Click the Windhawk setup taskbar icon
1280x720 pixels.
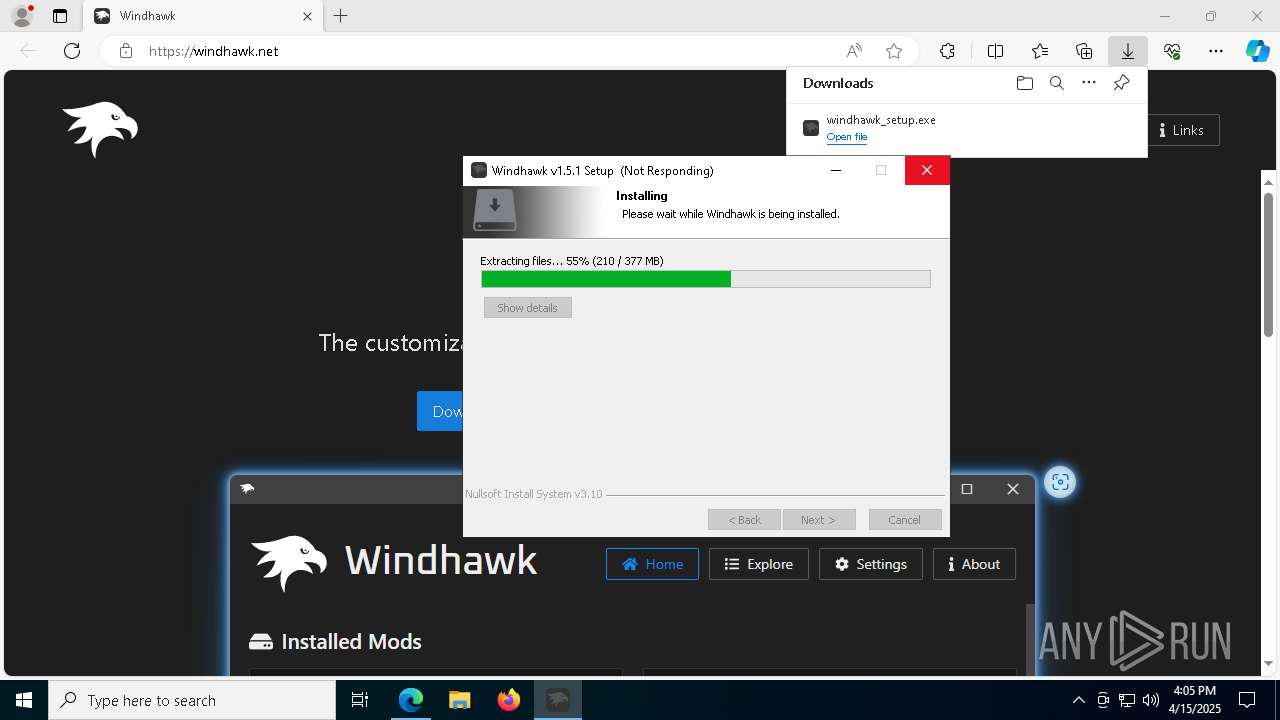(558, 700)
